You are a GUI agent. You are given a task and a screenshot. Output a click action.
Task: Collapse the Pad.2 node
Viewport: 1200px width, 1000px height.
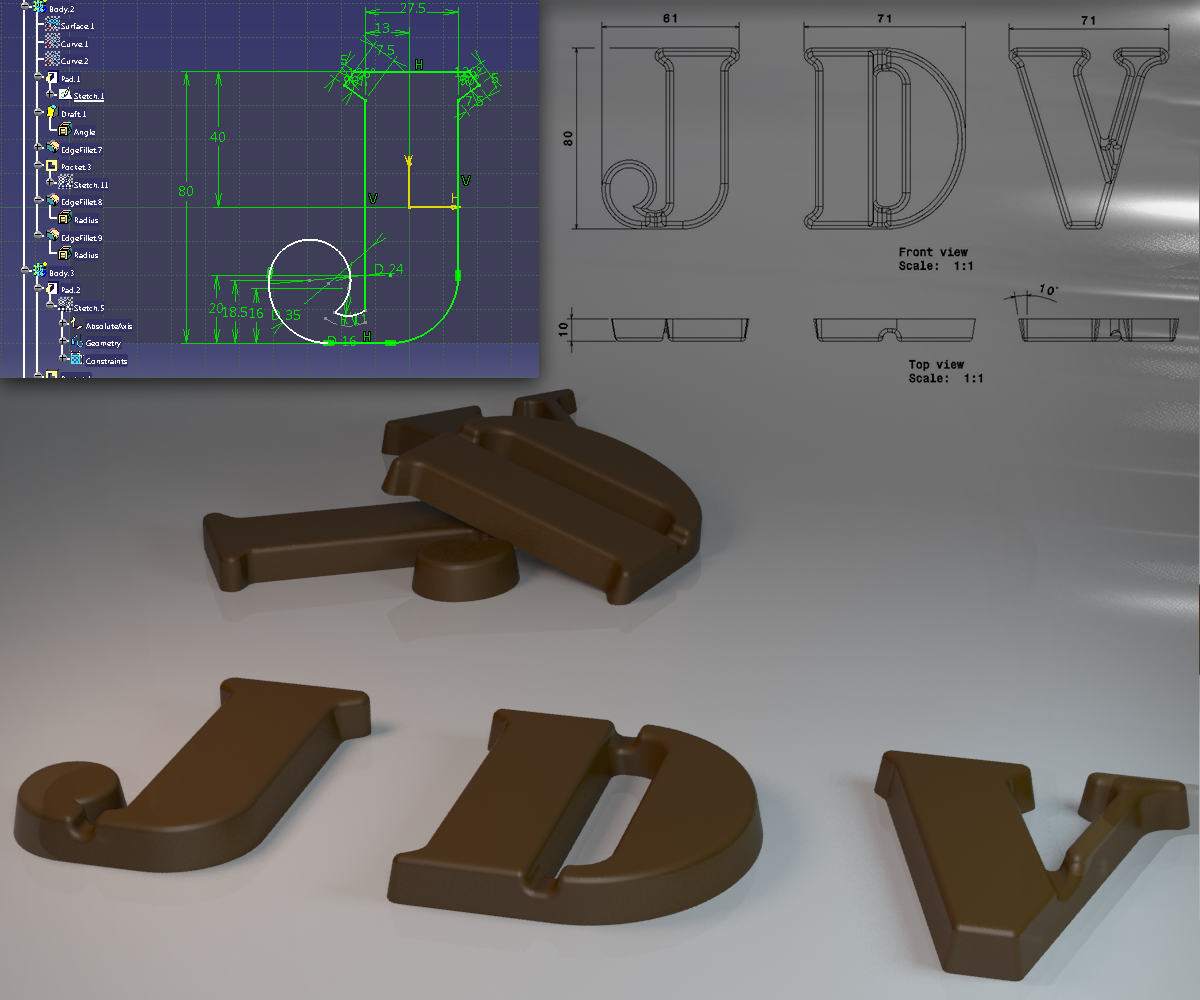(x=37, y=289)
